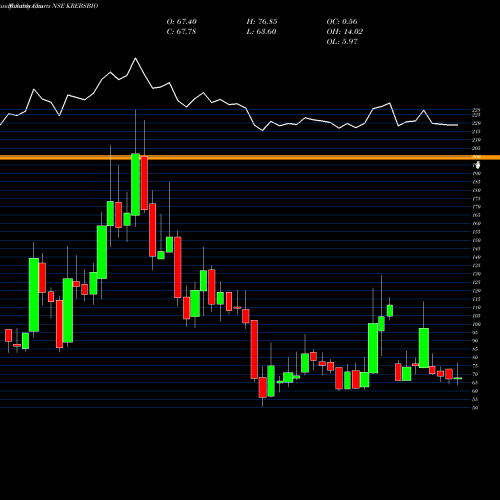Click the 60 price axis label

475,391
